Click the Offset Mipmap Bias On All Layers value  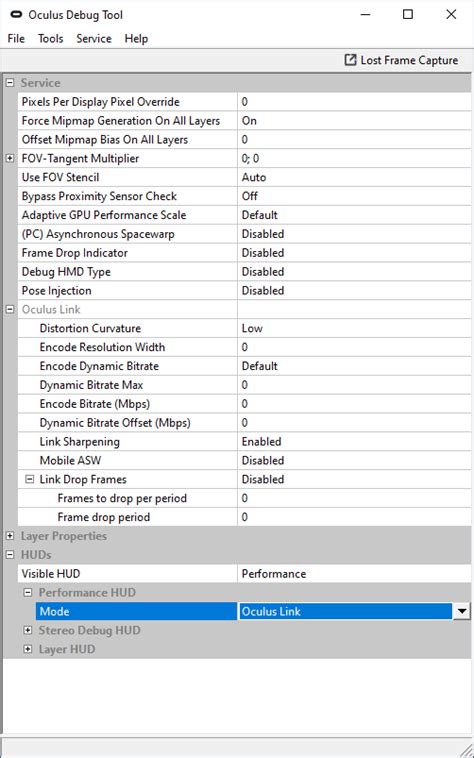click(354, 140)
